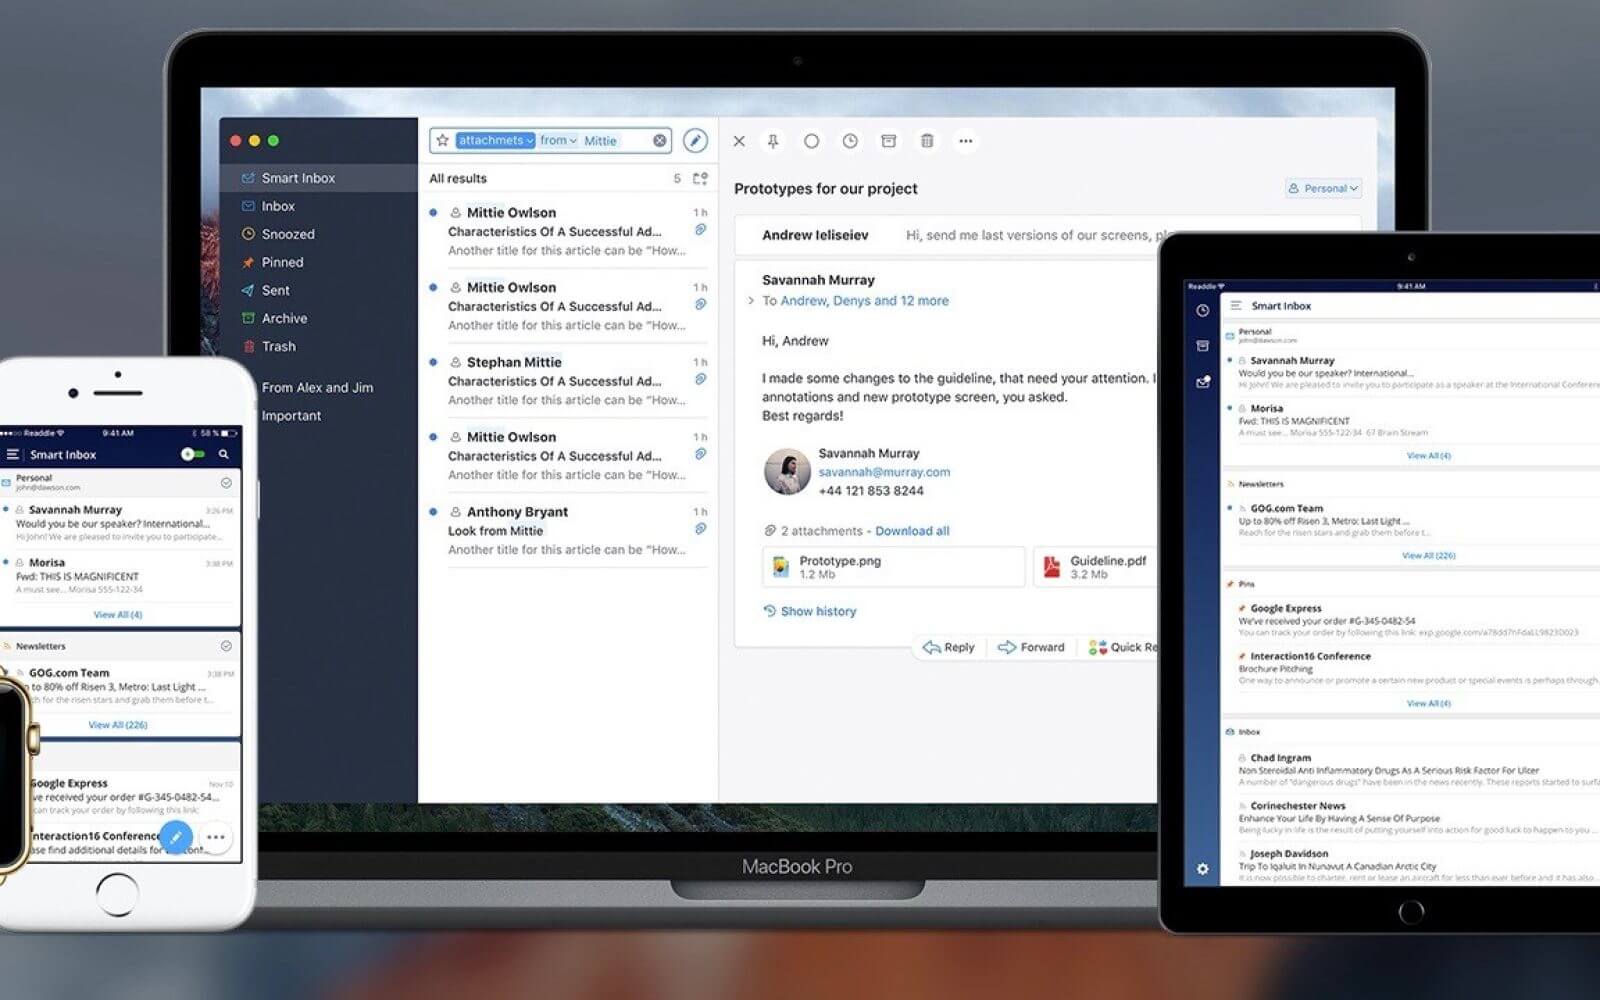This screenshot has height=1000, width=1600.
Task: Tap the three-dots round button on the iPhone
Action: click(215, 837)
